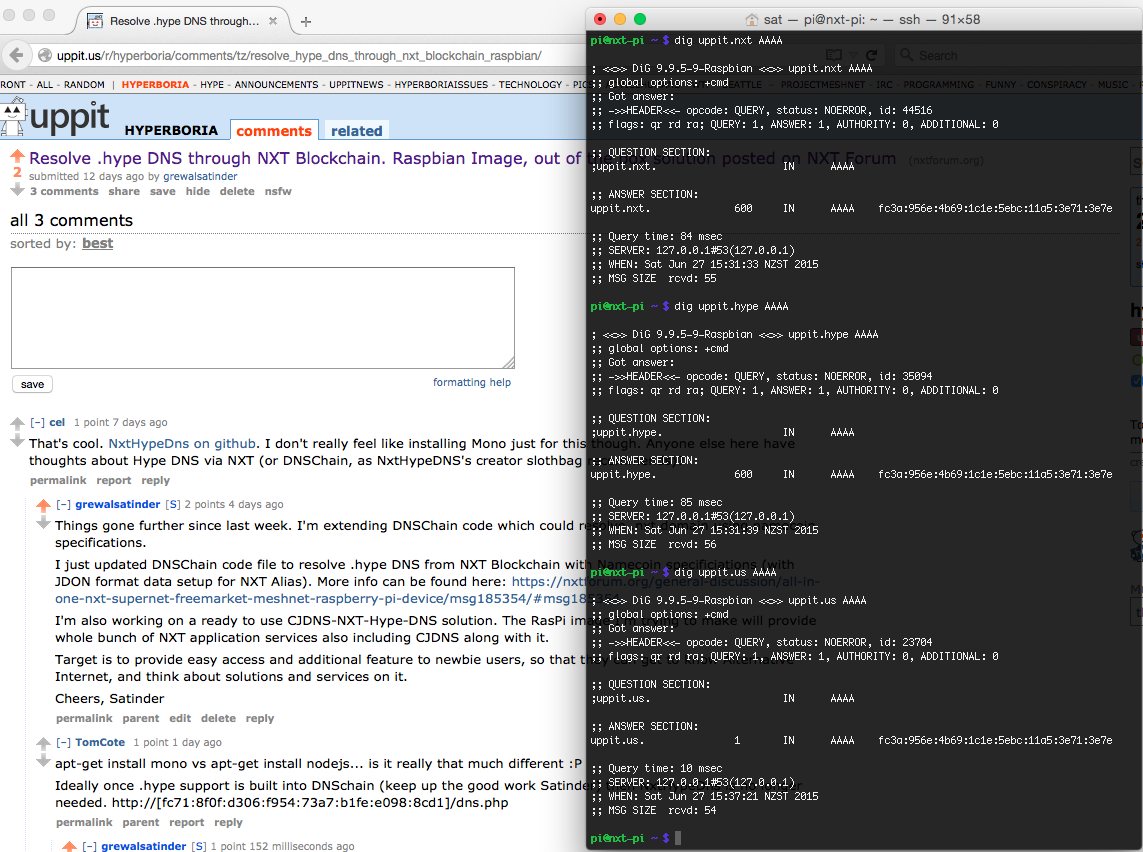Switch to the comments tab
The width and height of the screenshot is (1143, 852).
point(274,130)
